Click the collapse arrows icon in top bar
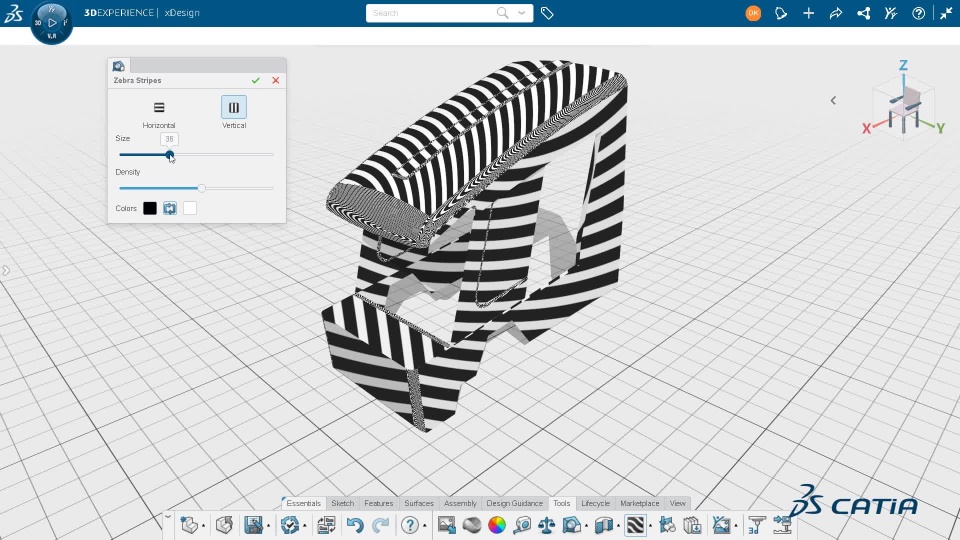The width and height of the screenshot is (960, 540). coord(946,13)
